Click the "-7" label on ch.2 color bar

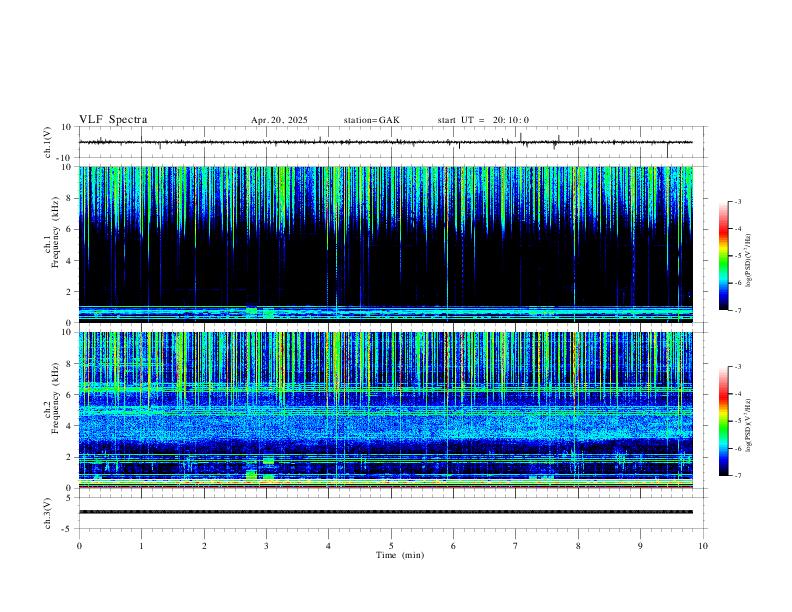coord(737,476)
